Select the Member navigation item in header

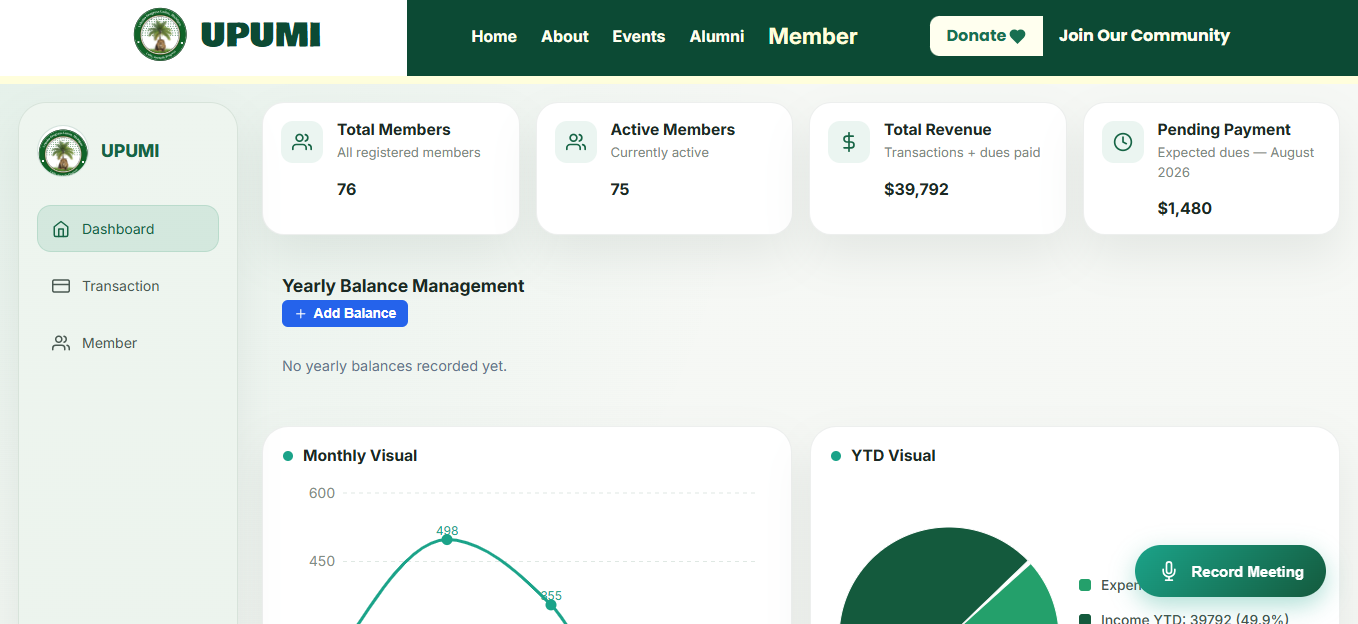[x=813, y=36]
